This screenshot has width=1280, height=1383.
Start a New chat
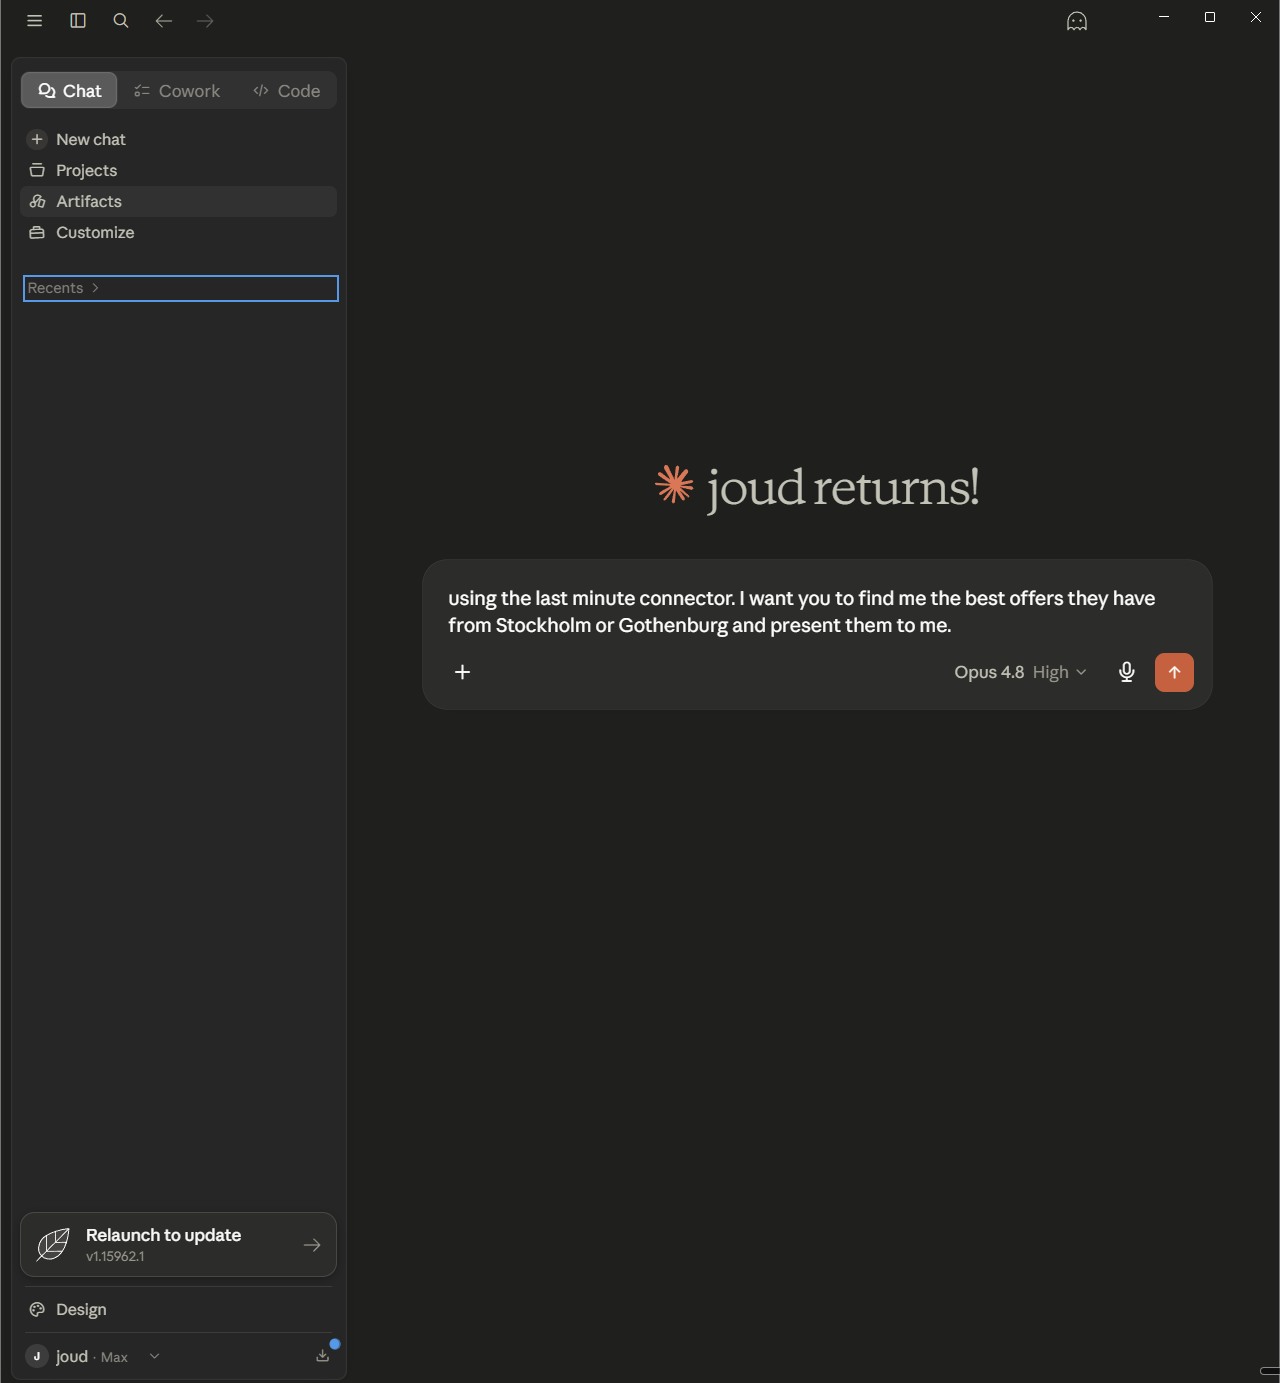[178, 139]
